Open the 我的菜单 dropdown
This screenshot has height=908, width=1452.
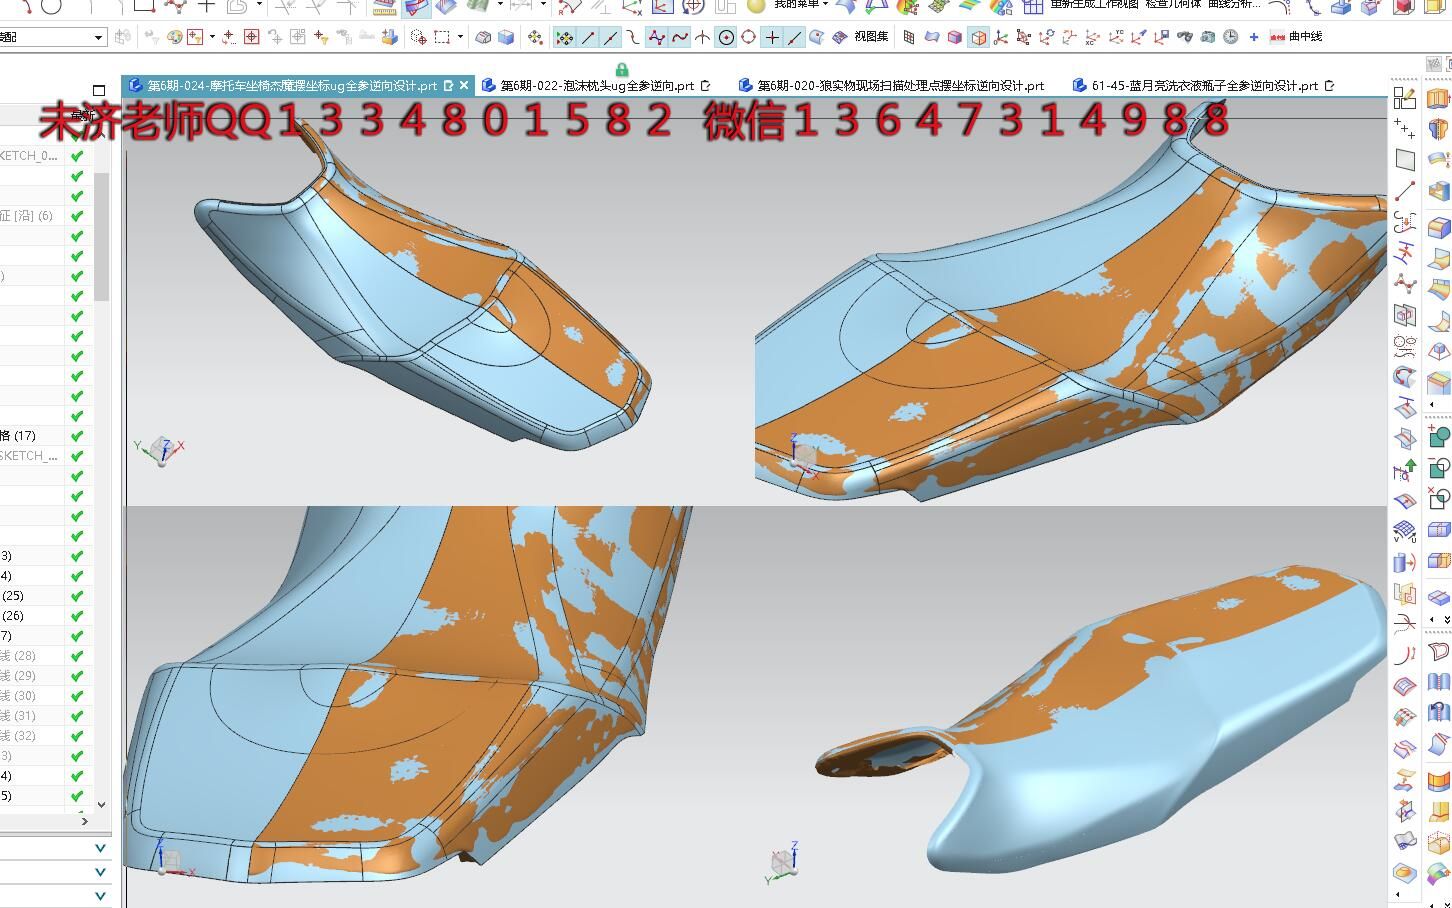[801, 5]
